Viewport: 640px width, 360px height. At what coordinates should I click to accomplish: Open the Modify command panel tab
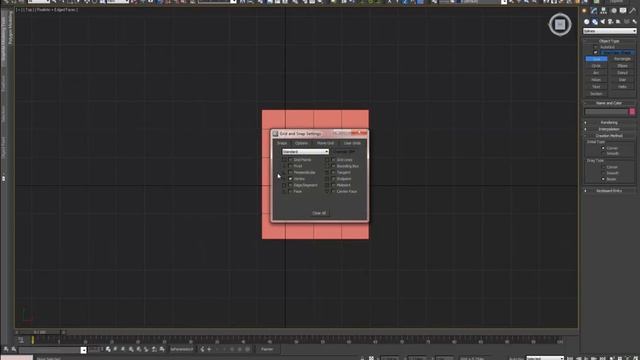594,11
